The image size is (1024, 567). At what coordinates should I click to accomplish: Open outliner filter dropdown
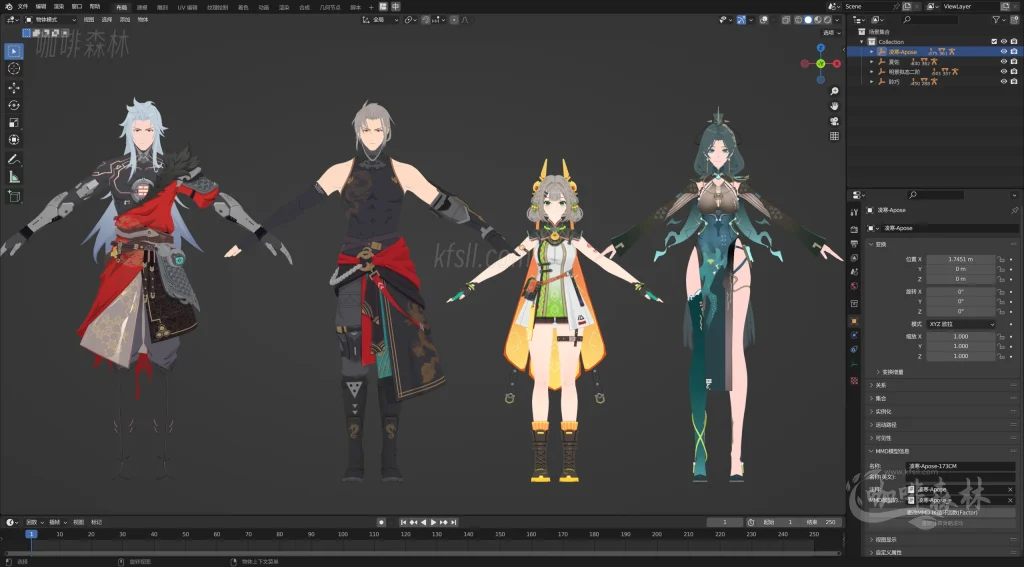pyautogui.click(x=999, y=20)
